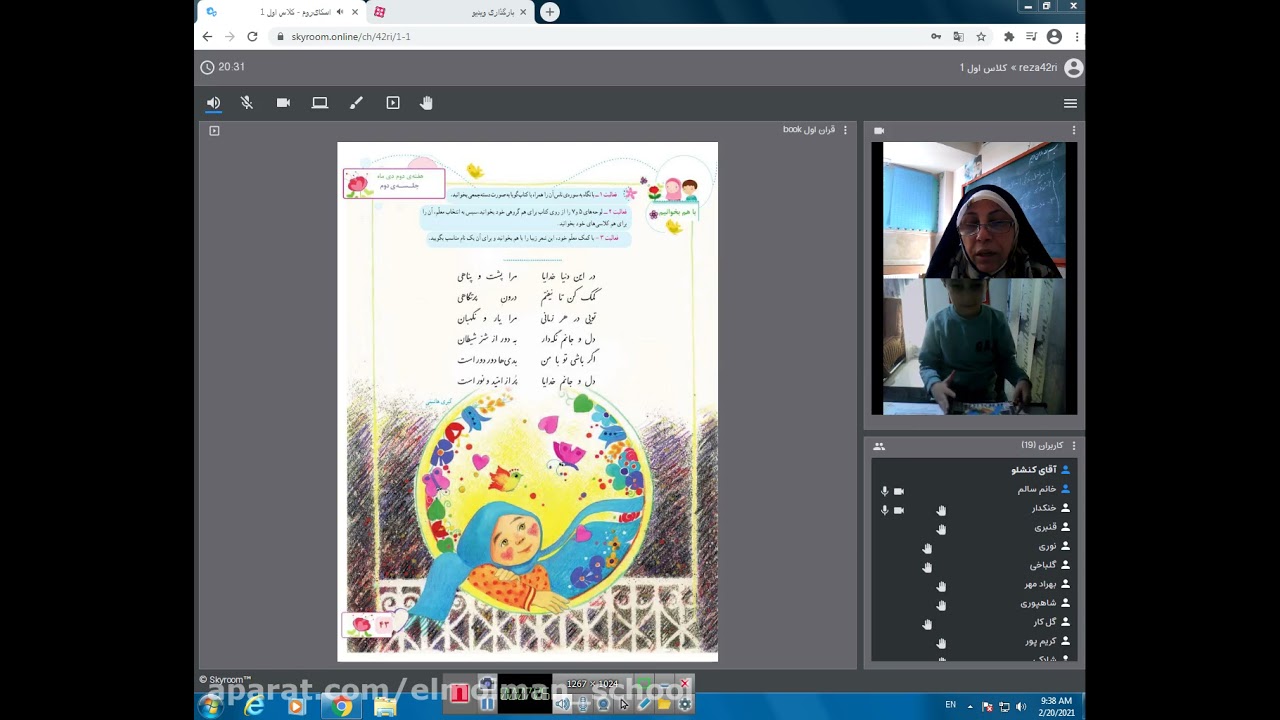The height and width of the screenshot is (720, 1280).
Task: Click the presentation panel icon at top-left
Action: click(x=214, y=130)
